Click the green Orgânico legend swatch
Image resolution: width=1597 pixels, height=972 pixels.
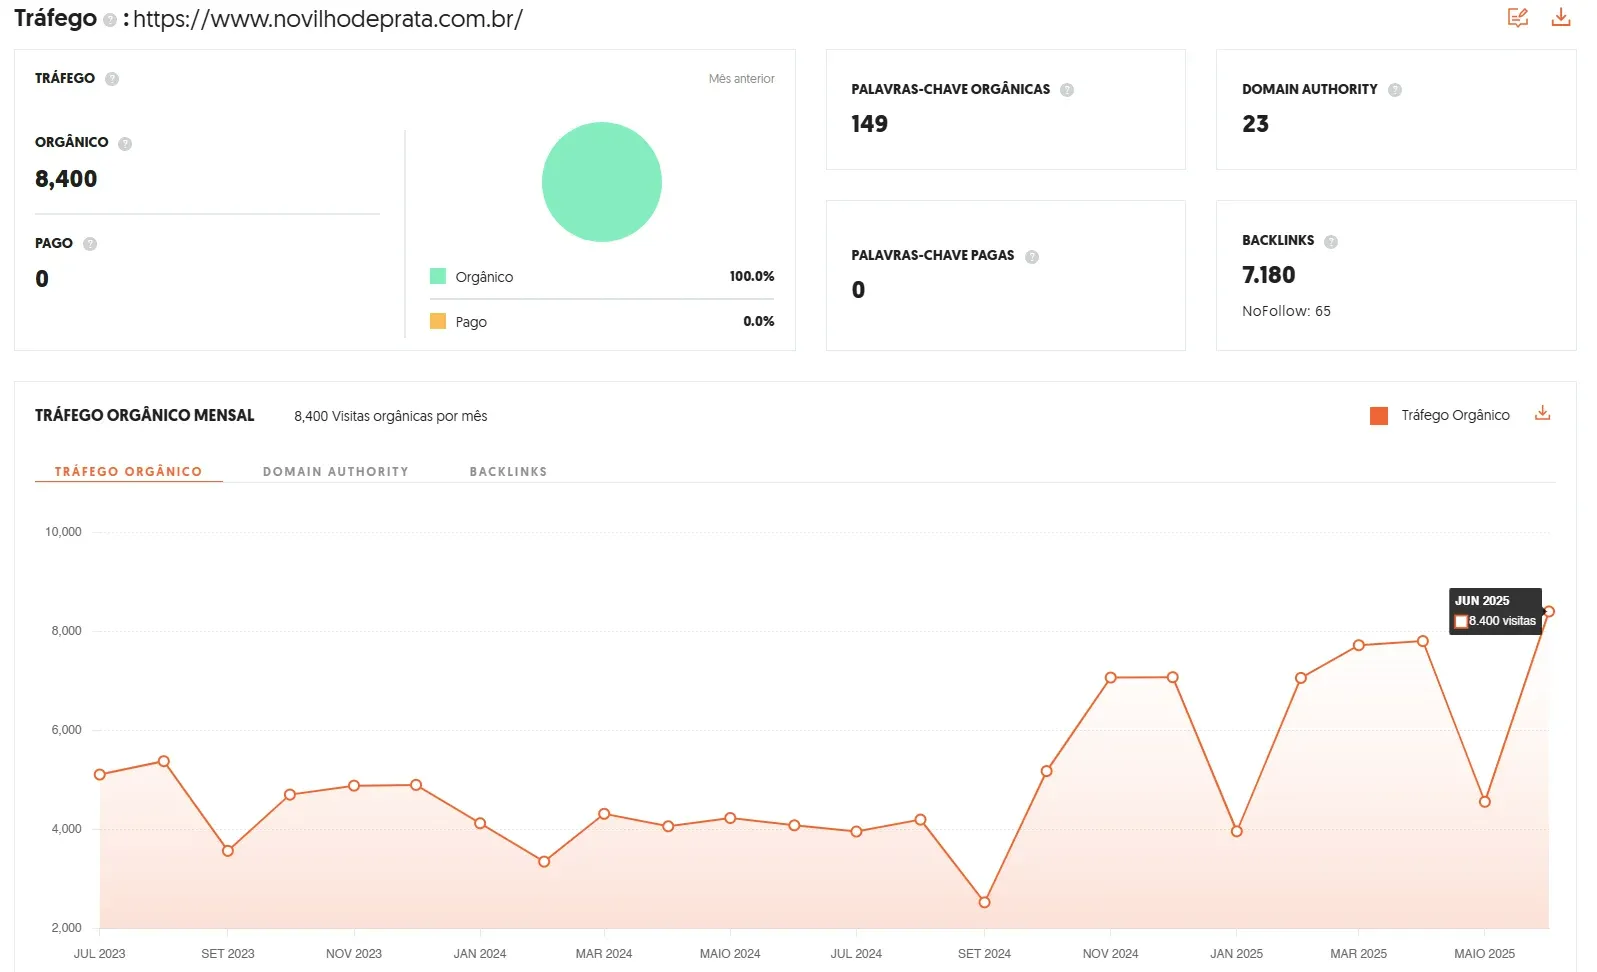438,276
